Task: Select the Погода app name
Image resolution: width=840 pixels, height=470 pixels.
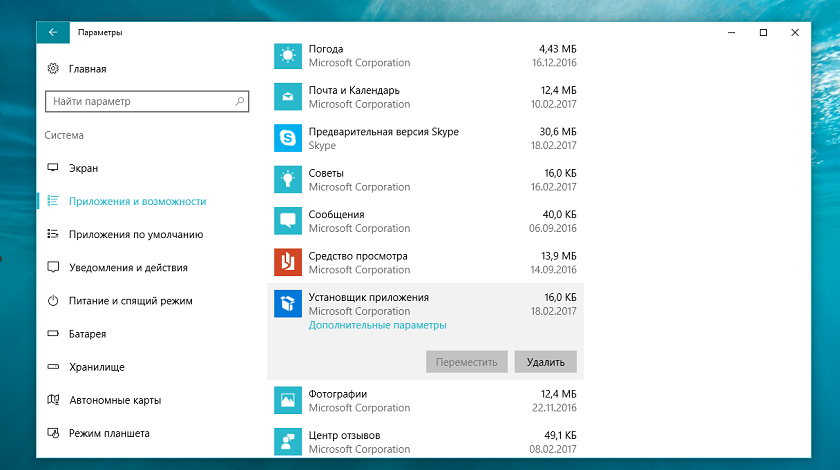Action: (x=326, y=49)
